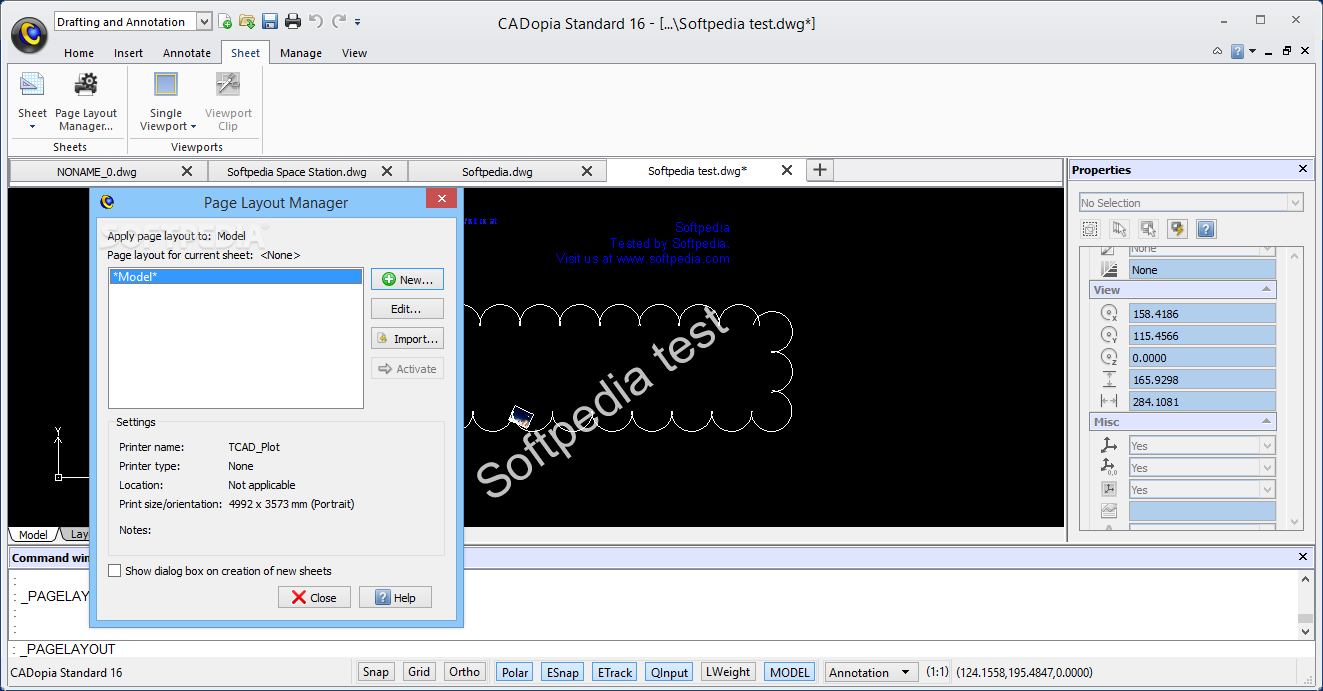This screenshot has width=1323, height=691.
Task: Switch to the Manage ribbon tab
Action: 301,53
